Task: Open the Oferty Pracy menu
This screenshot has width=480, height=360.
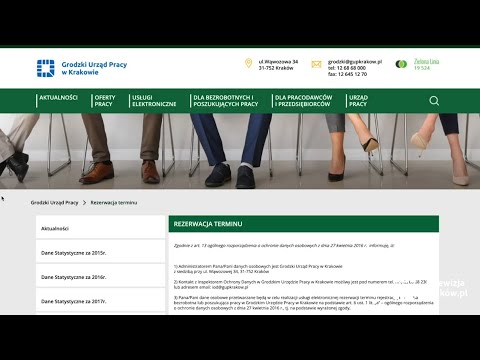Action: click(x=105, y=101)
